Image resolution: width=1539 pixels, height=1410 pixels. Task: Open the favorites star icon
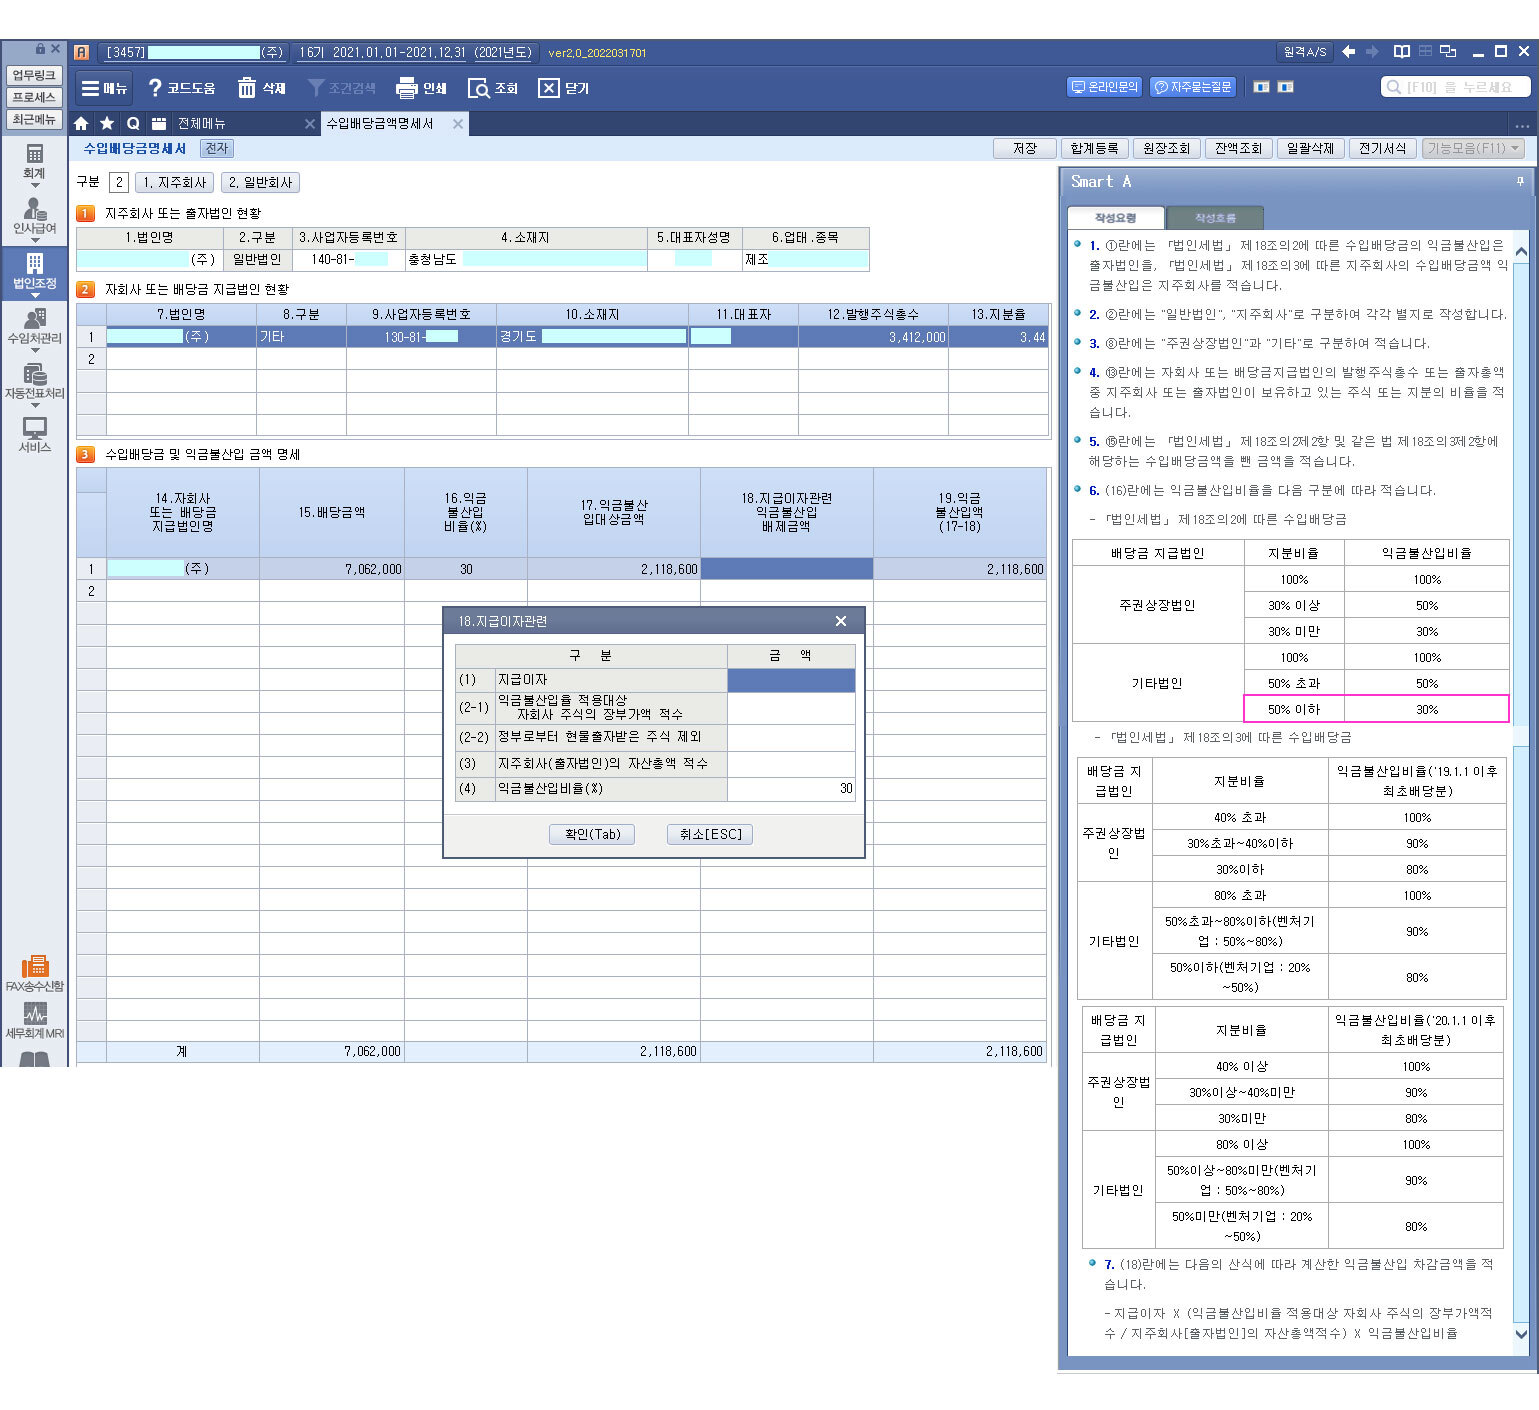[x=107, y=123]
